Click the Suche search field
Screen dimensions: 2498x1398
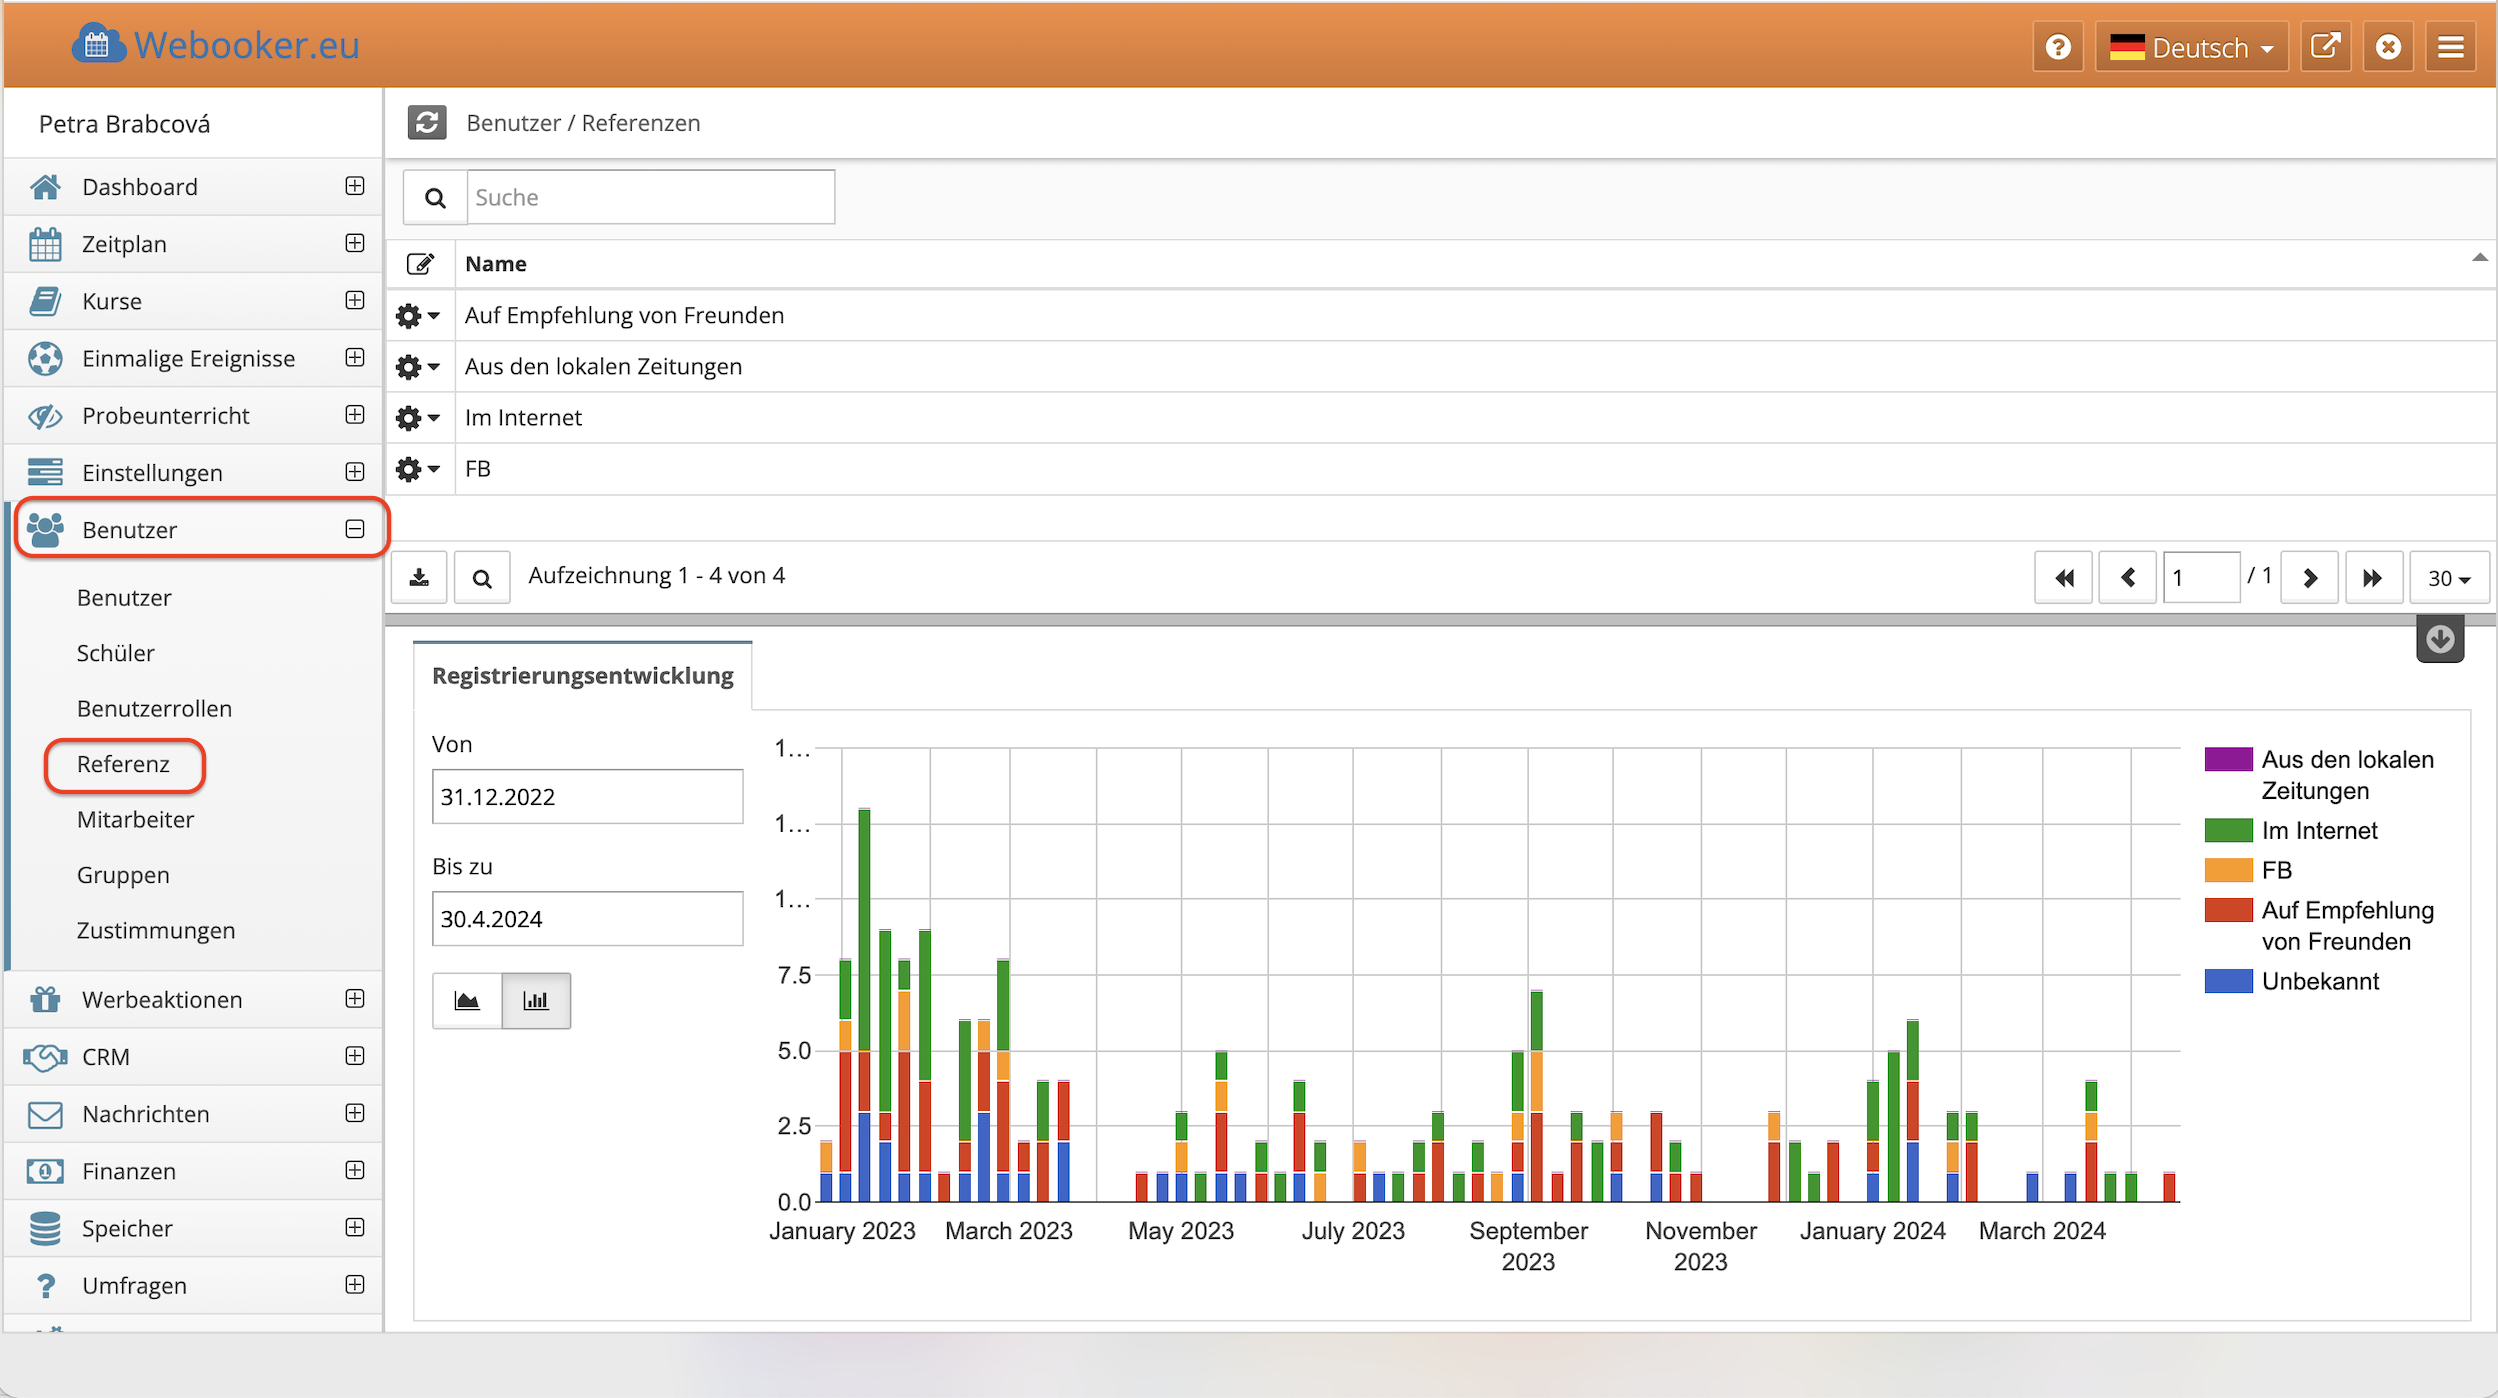click(x=650, y=197)
